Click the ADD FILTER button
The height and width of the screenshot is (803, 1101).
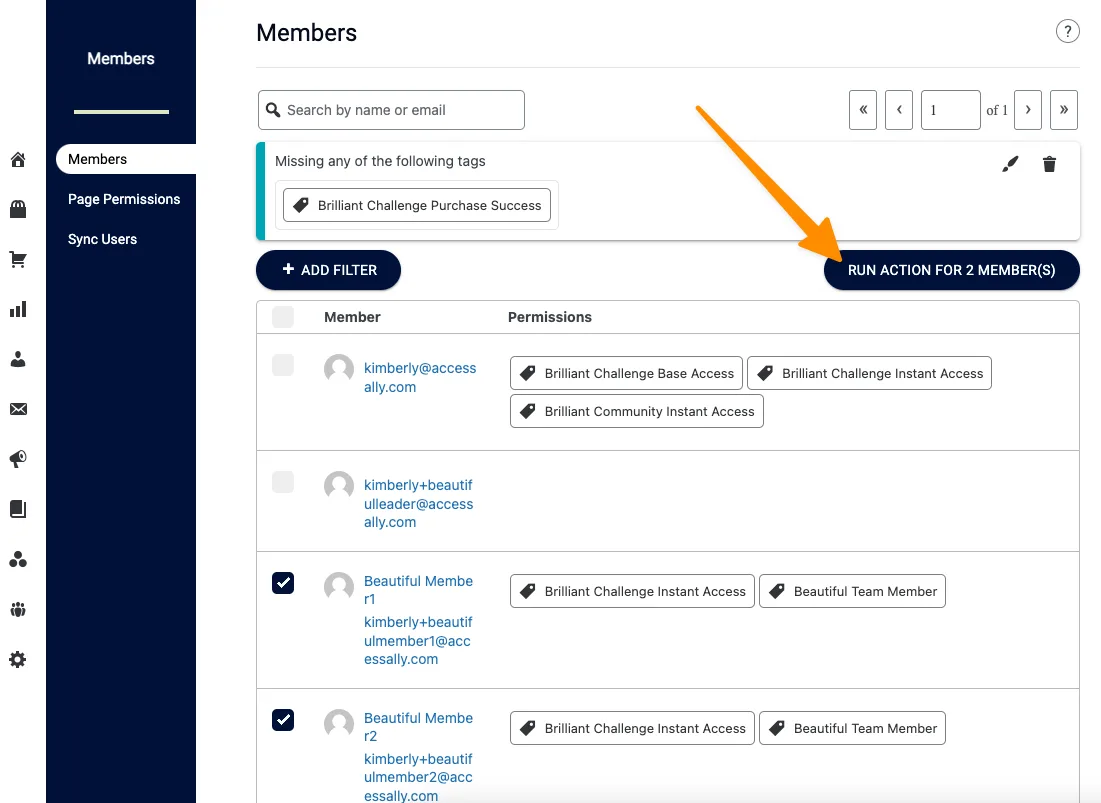tap(329, 270)
